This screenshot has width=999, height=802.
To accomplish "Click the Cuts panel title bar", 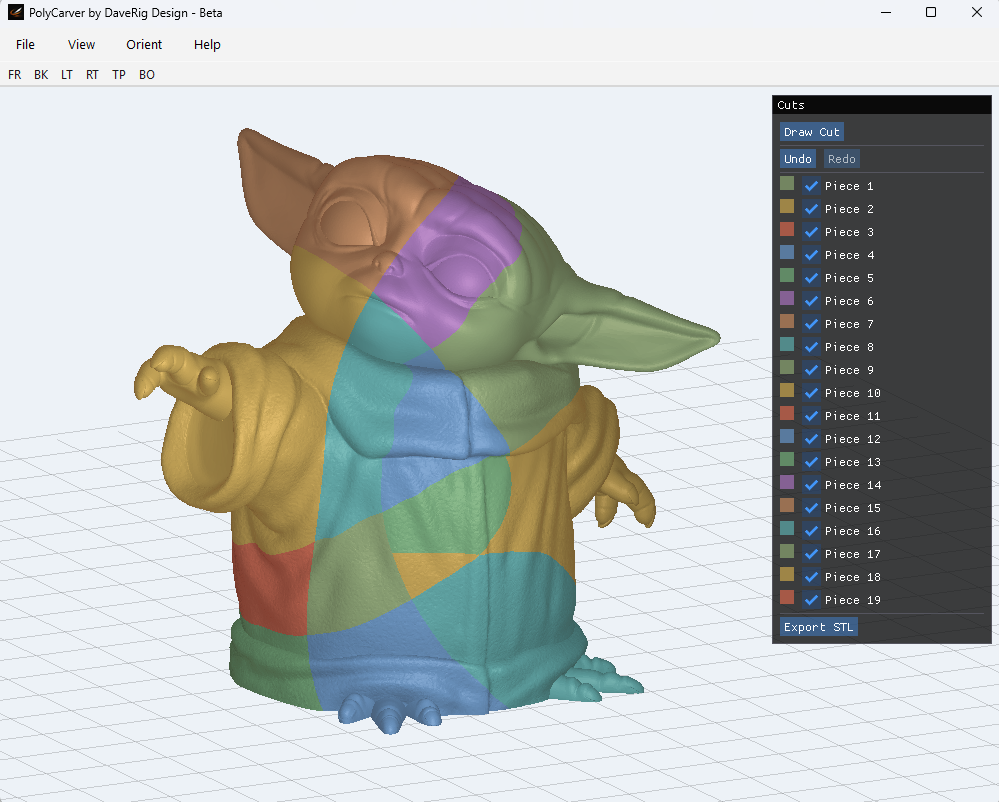I will [882, 105].
